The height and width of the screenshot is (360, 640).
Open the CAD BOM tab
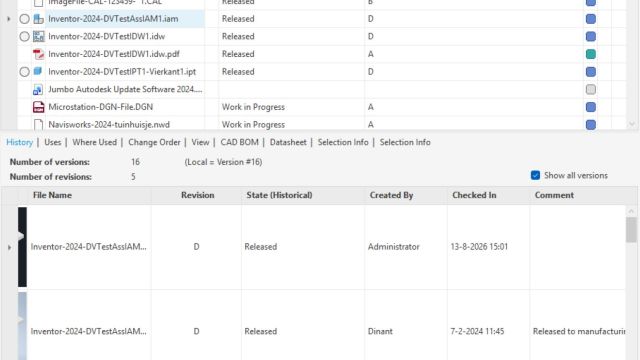pyautogui.click(x=240, y=142)
